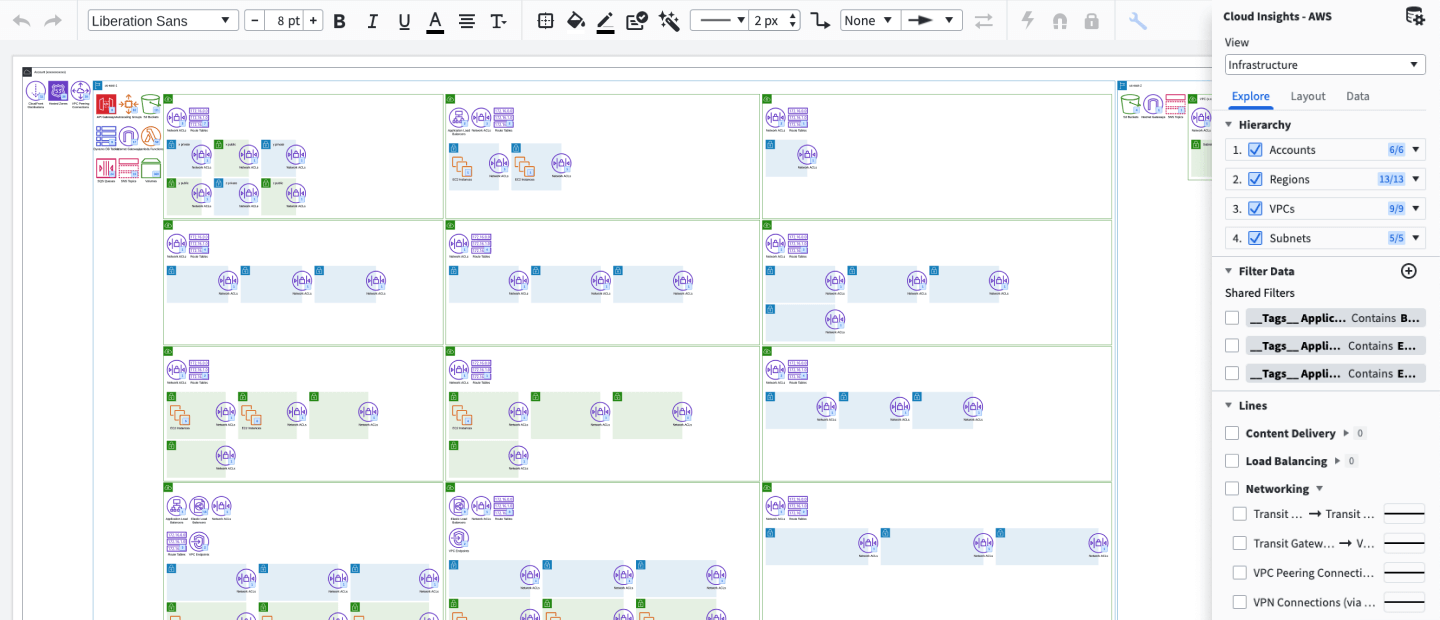Open the text options T icon
The height and width of the screenshot is (620, 1440).
[x=498, y=21]
